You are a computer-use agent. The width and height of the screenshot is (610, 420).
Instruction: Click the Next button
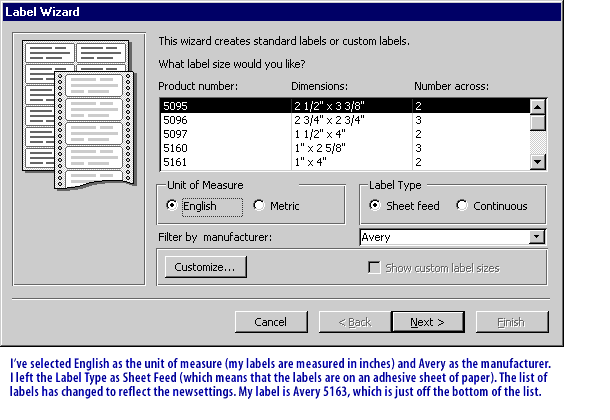click(428, 322)
